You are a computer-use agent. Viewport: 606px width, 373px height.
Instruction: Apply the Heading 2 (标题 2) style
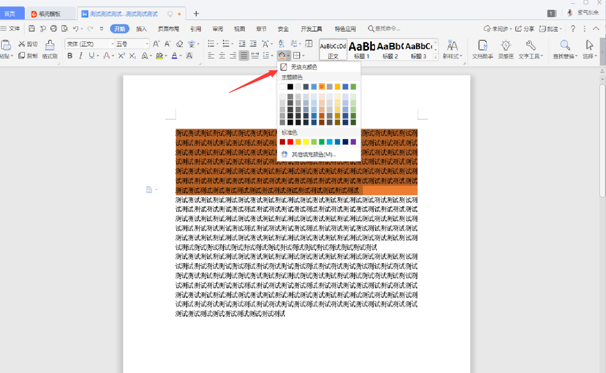click(390, 50)
